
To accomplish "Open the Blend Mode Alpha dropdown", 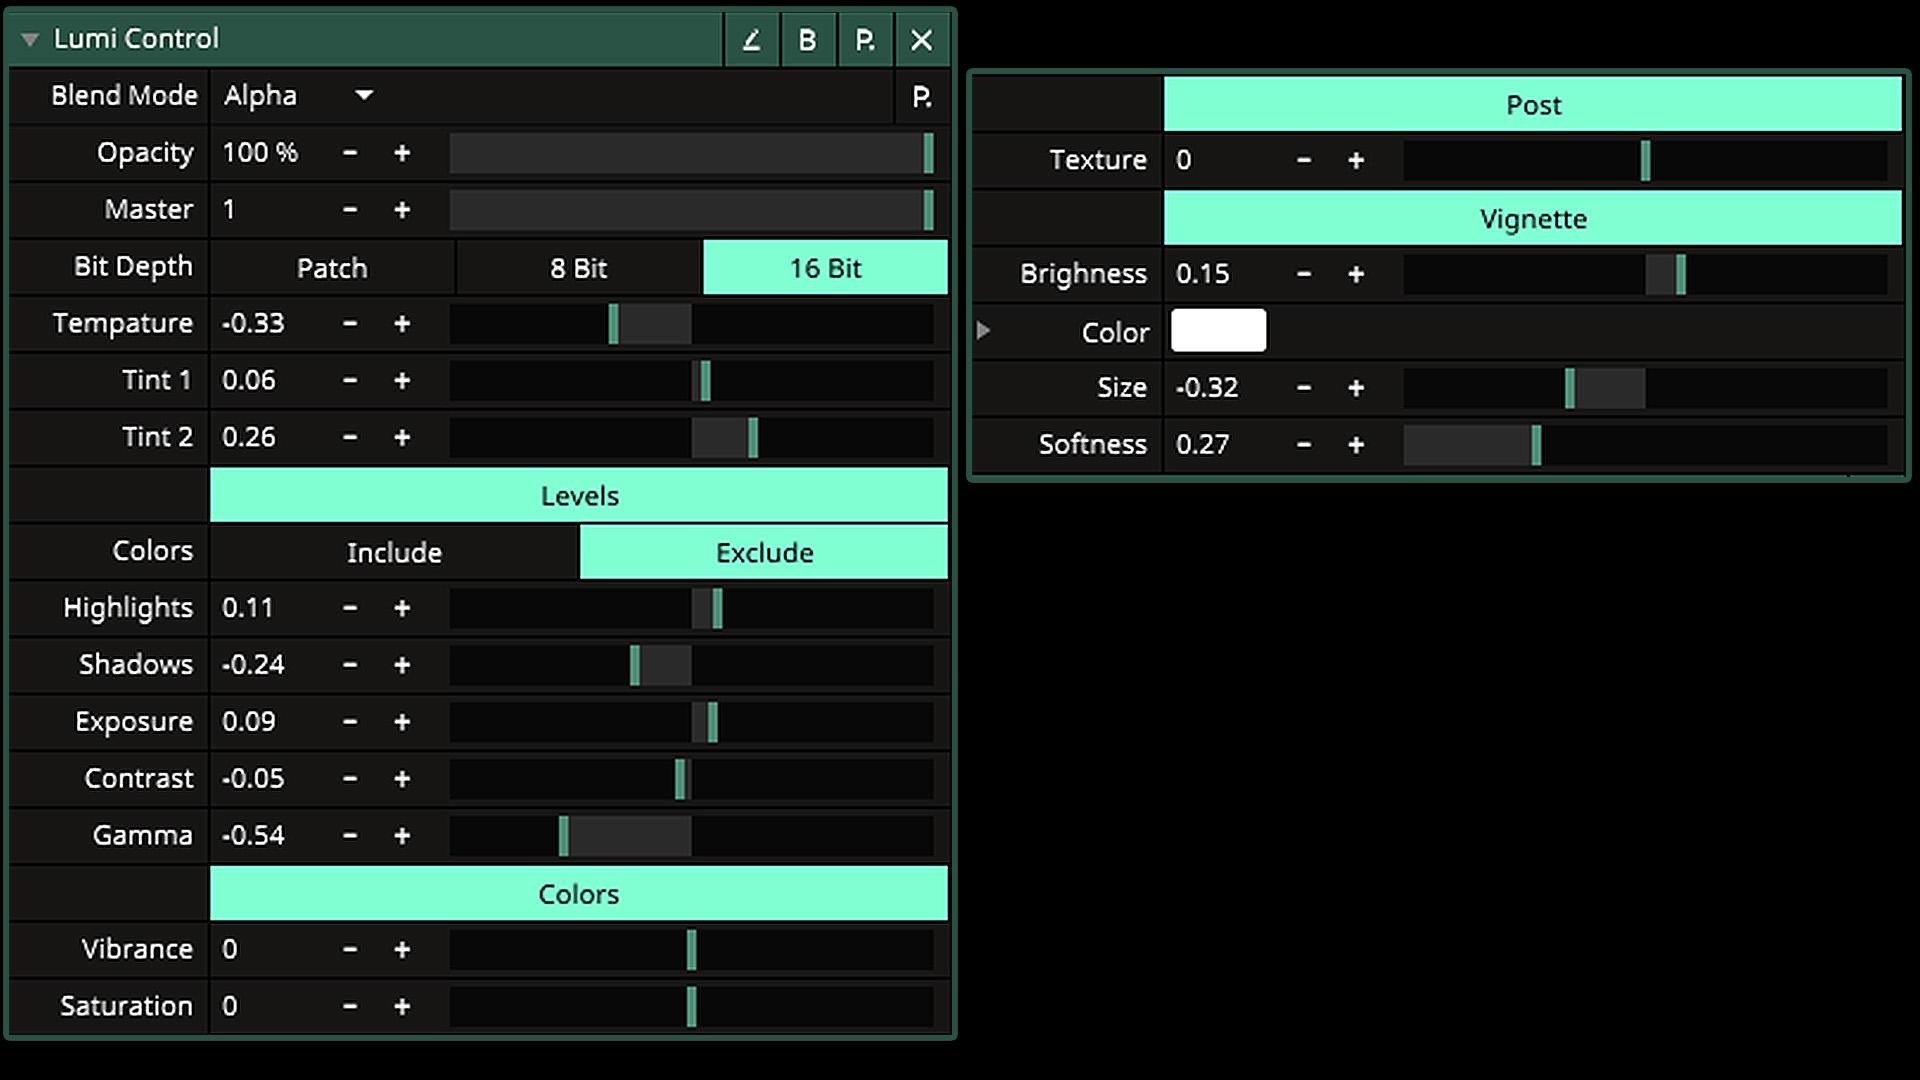I will coord(364,96).
